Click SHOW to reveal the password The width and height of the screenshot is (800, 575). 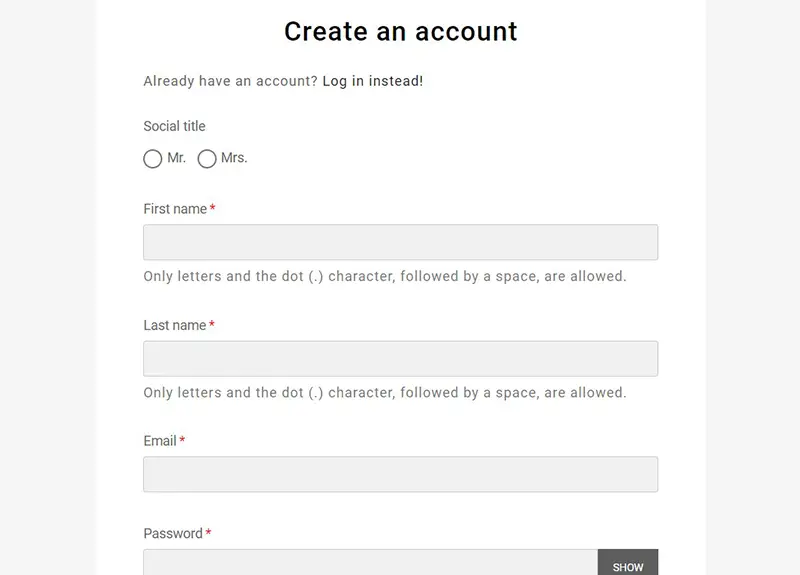[628, 562]
